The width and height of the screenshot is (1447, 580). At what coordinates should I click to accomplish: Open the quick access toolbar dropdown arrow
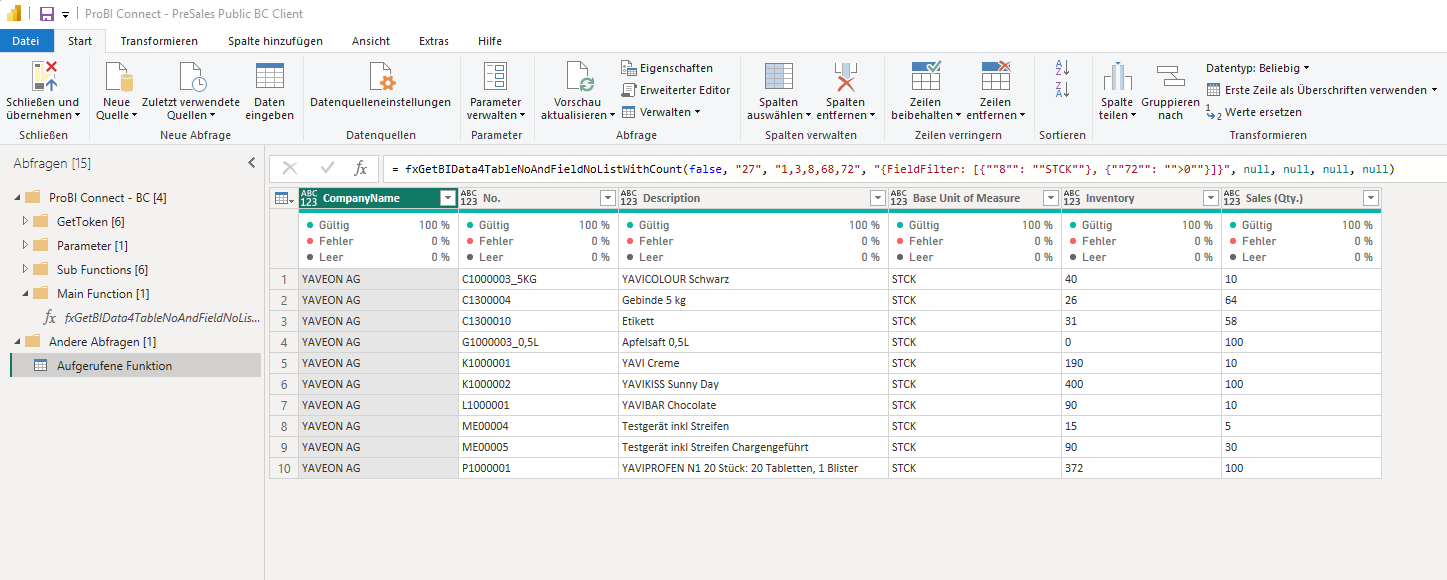[x=65, y=15]
